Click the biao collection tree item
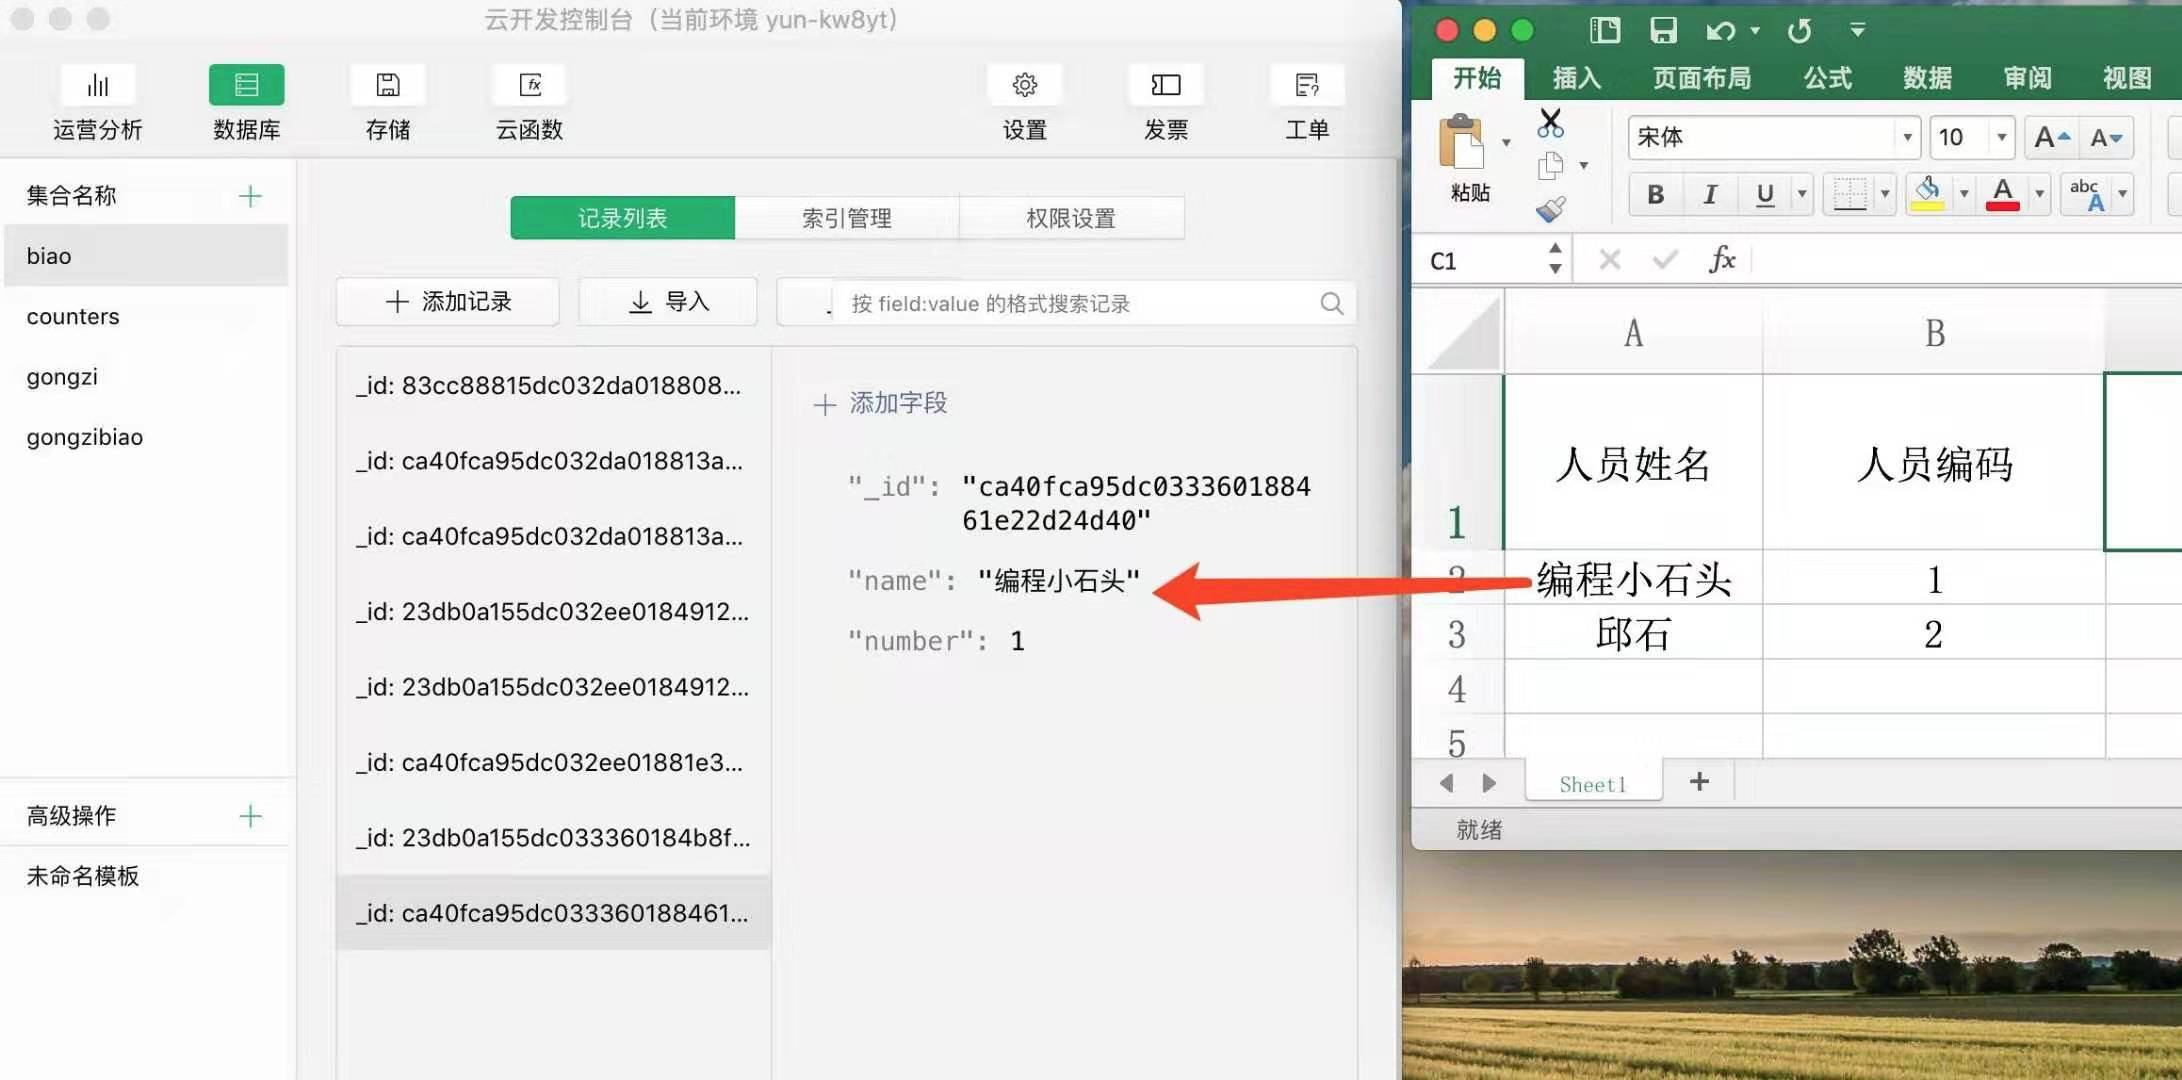 point(143,255)
